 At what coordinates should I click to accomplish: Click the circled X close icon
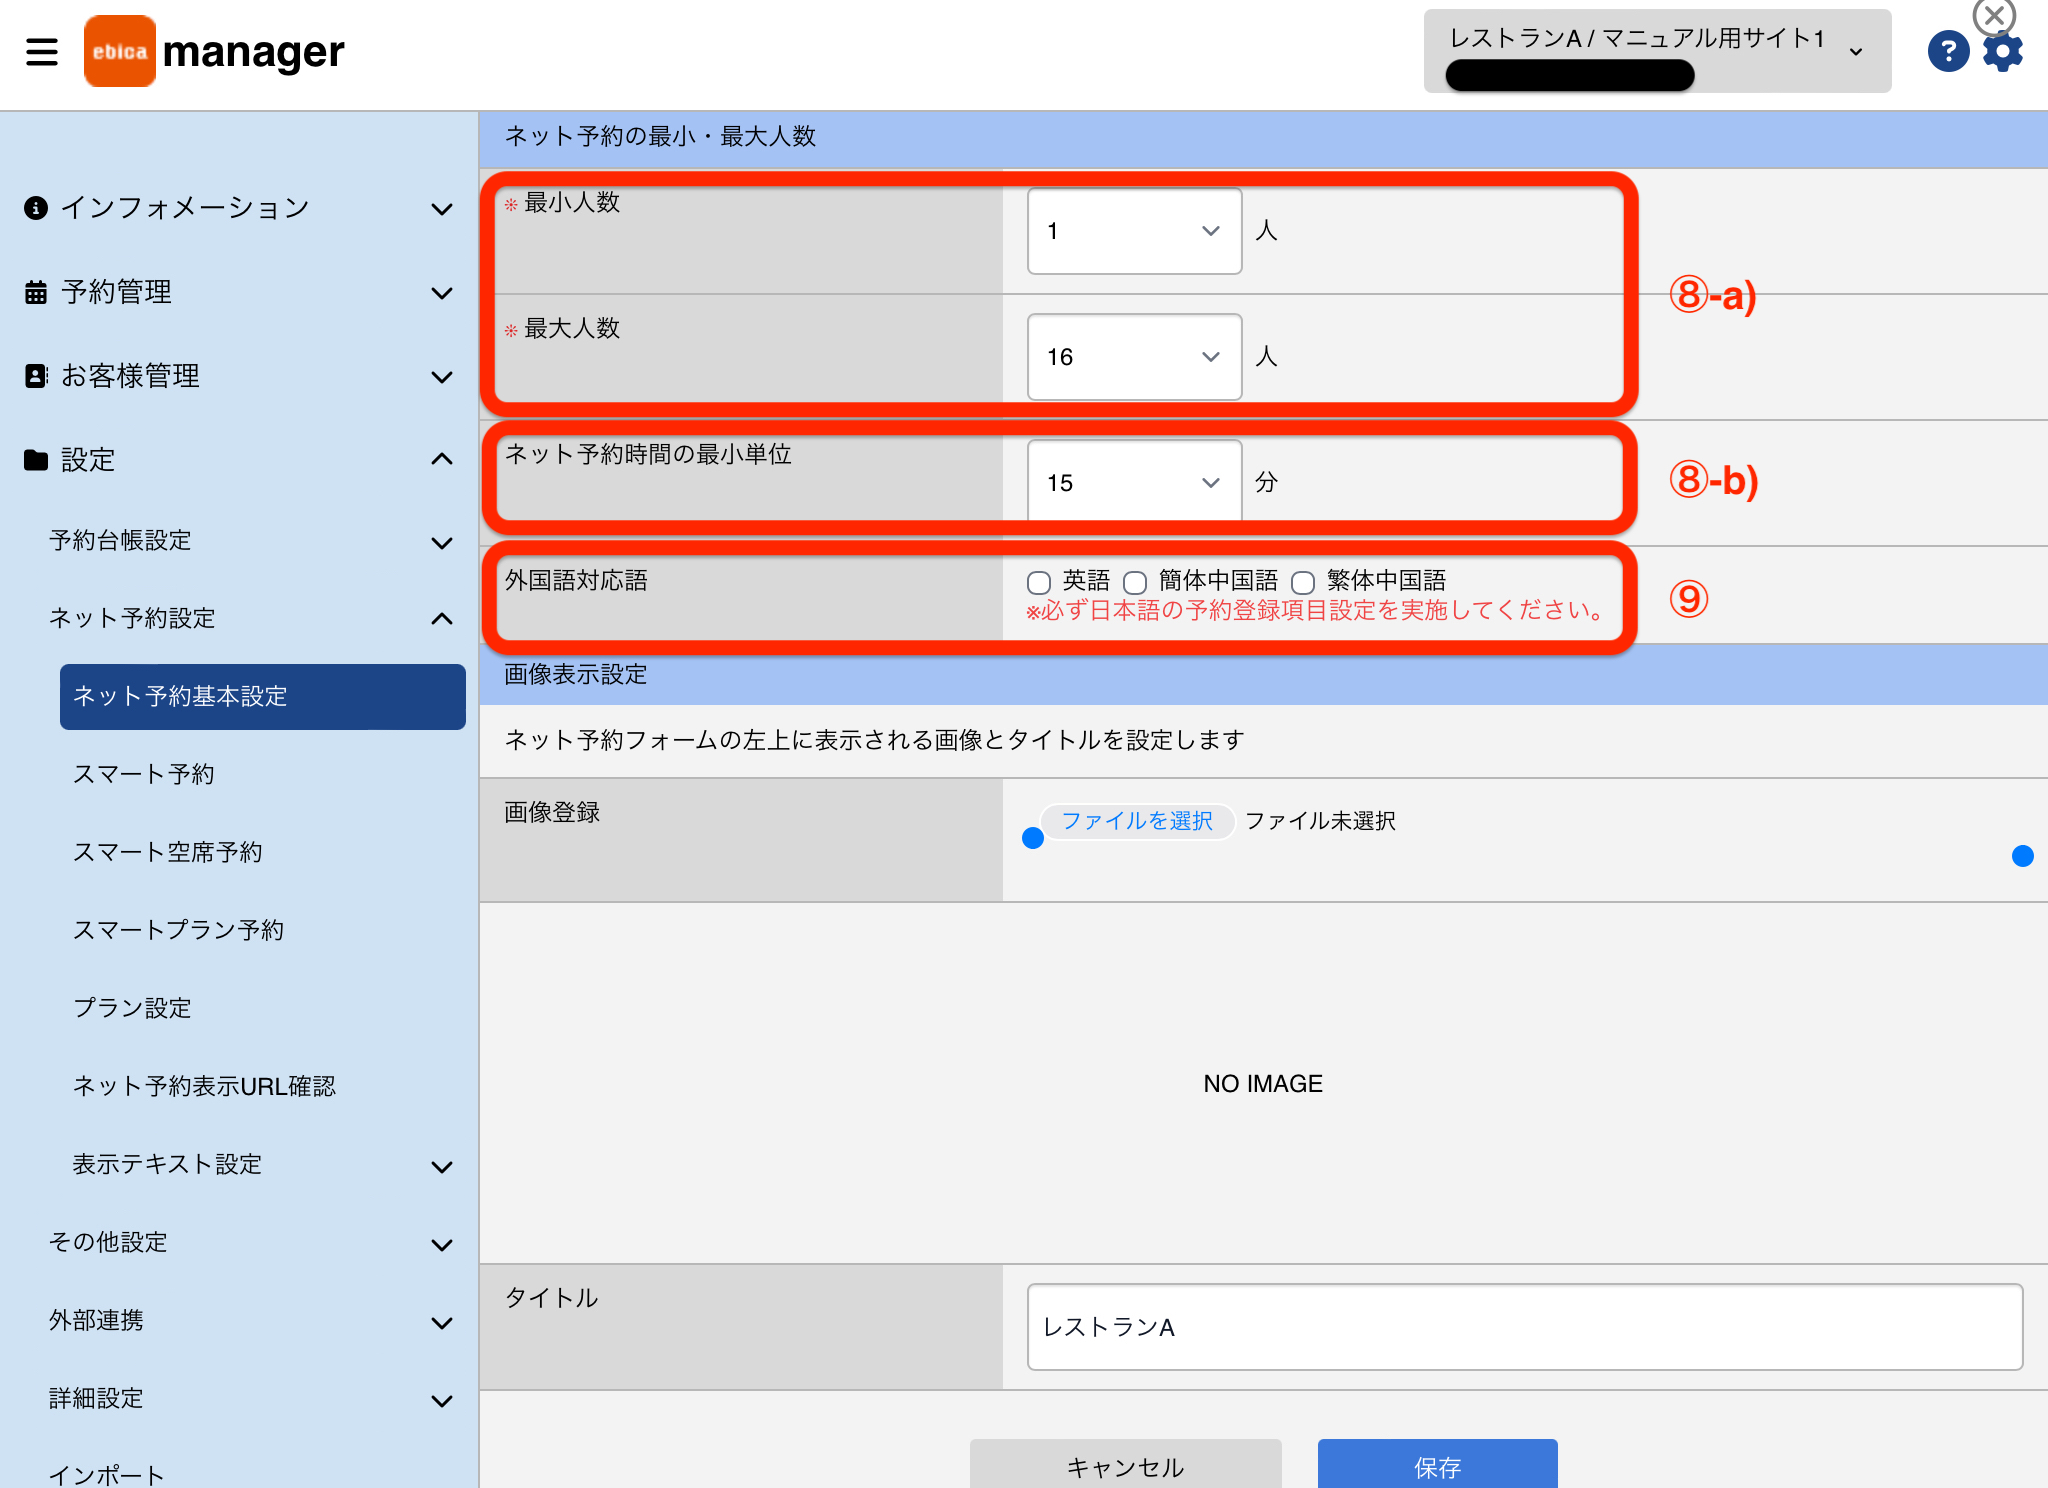pyautogui.click(x=1994, y=15)
